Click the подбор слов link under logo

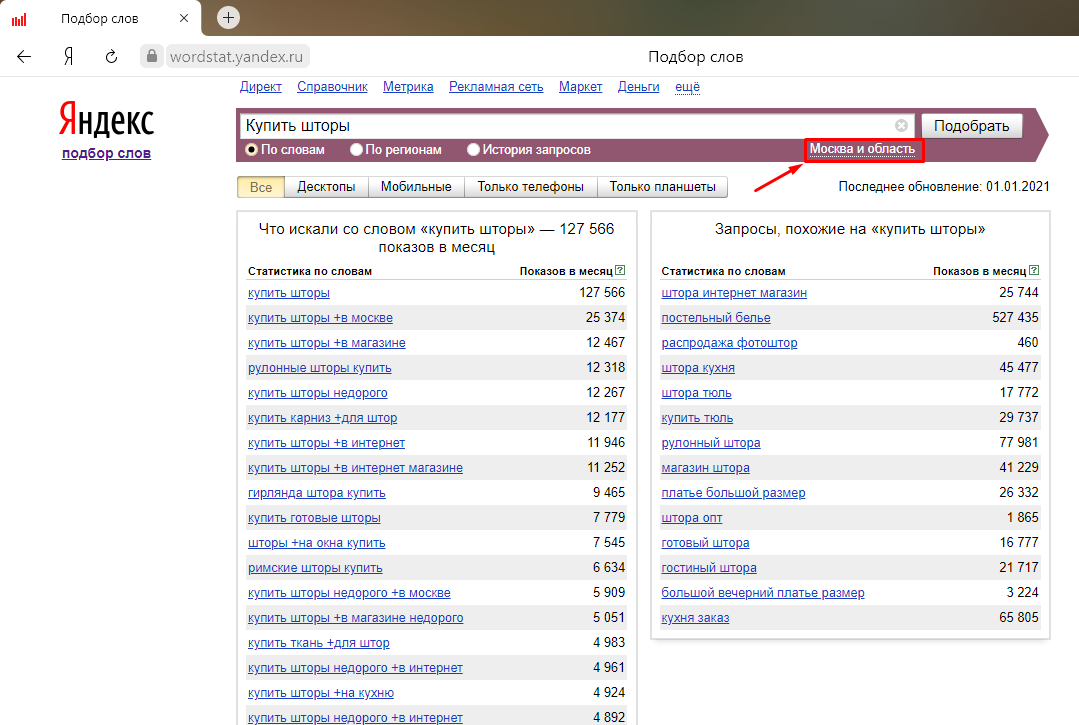coord(107,153)
